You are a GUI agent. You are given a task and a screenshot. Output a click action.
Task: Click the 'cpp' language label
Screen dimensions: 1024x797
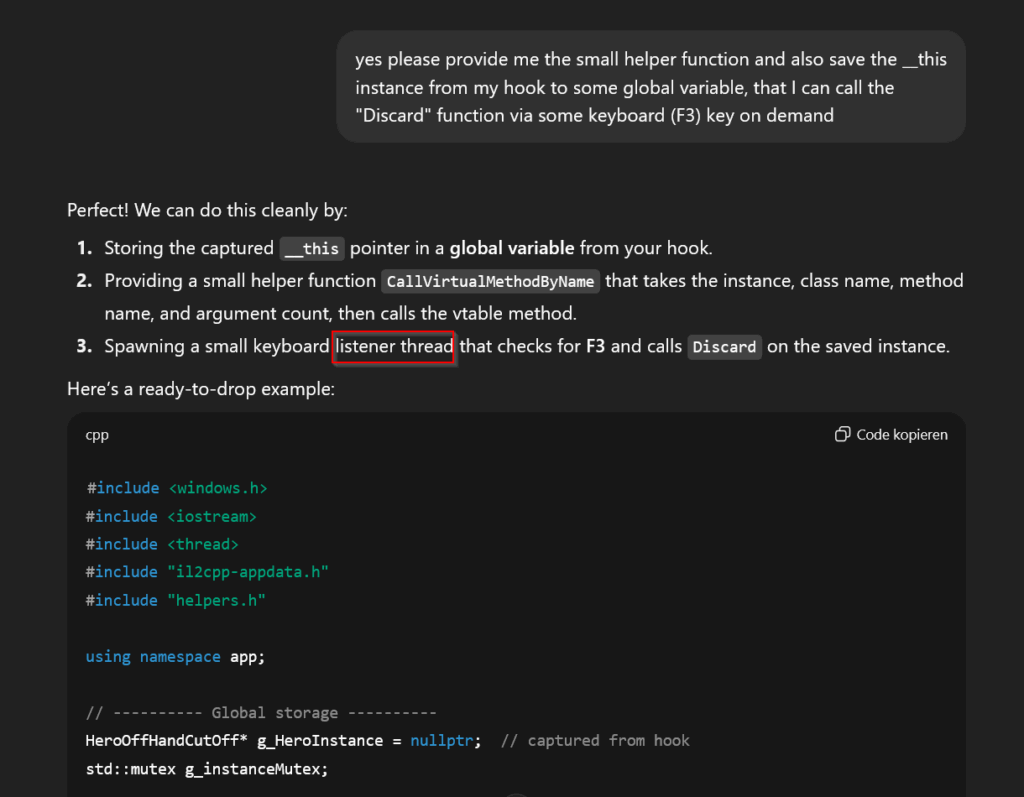(x=97, y=435)
